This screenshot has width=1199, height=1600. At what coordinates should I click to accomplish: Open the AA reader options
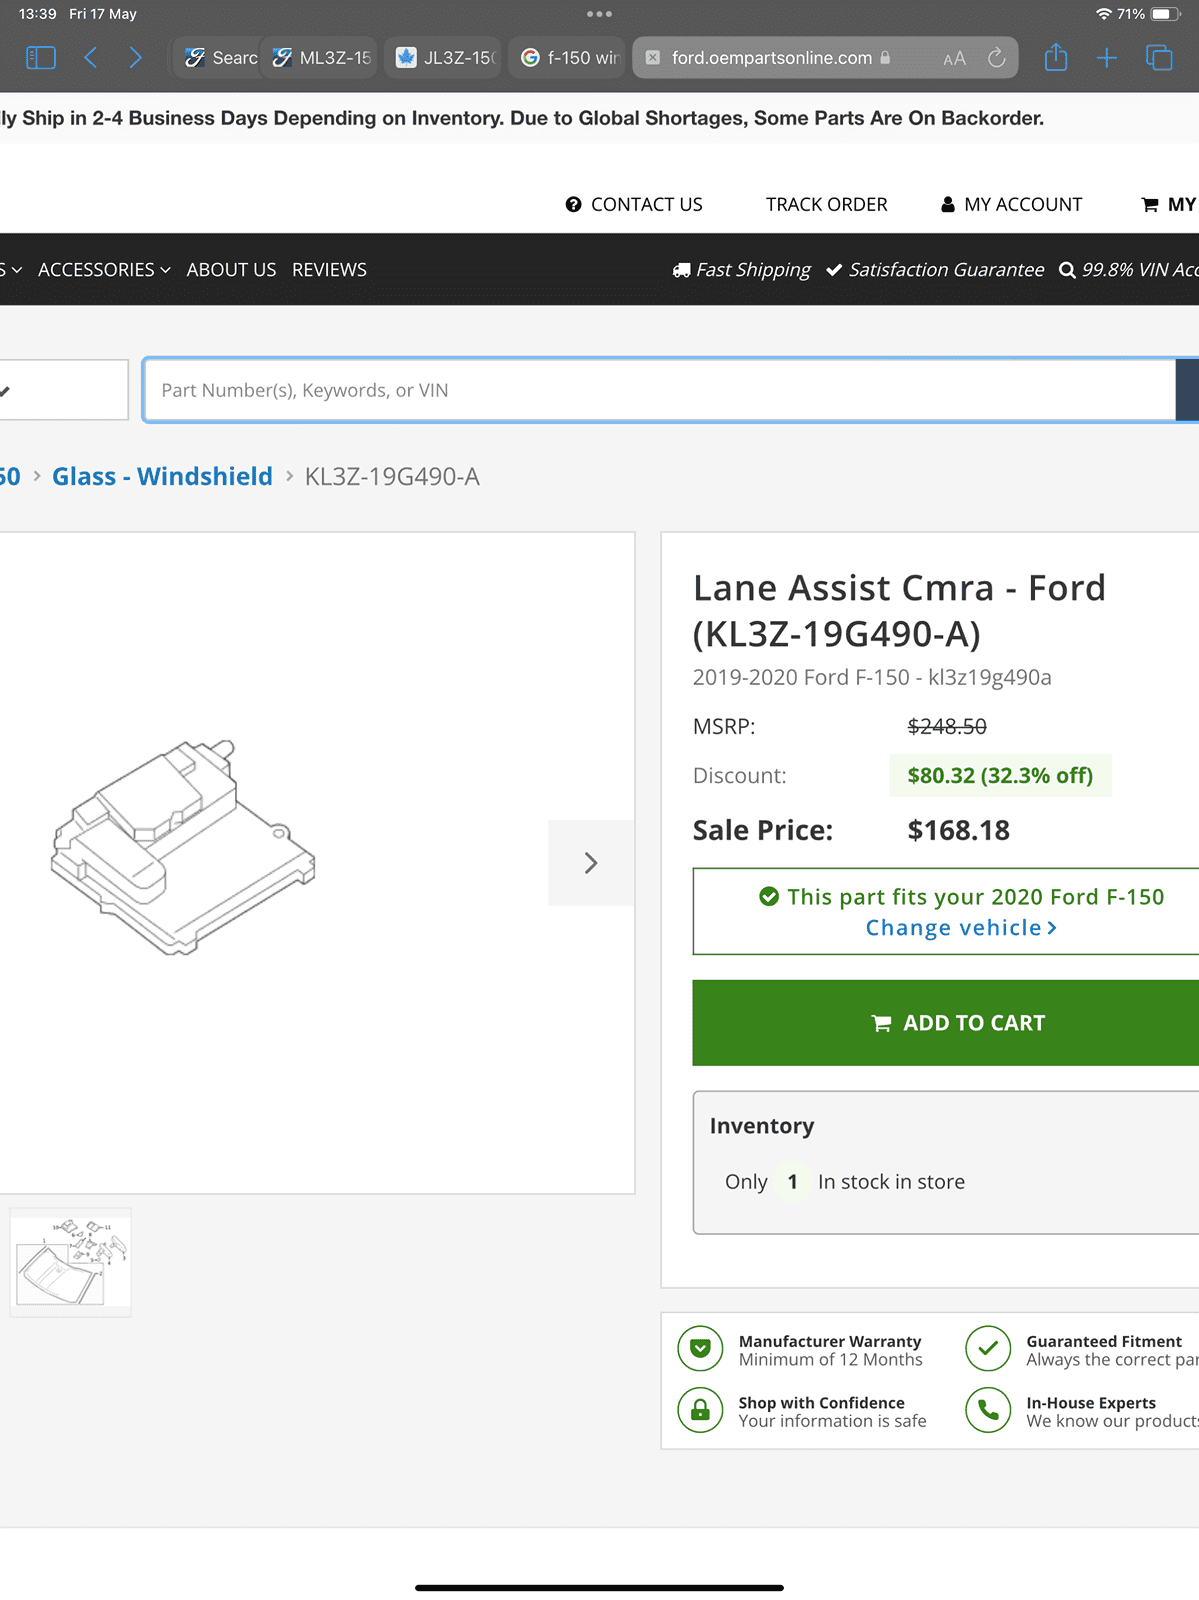coord(954,58)
